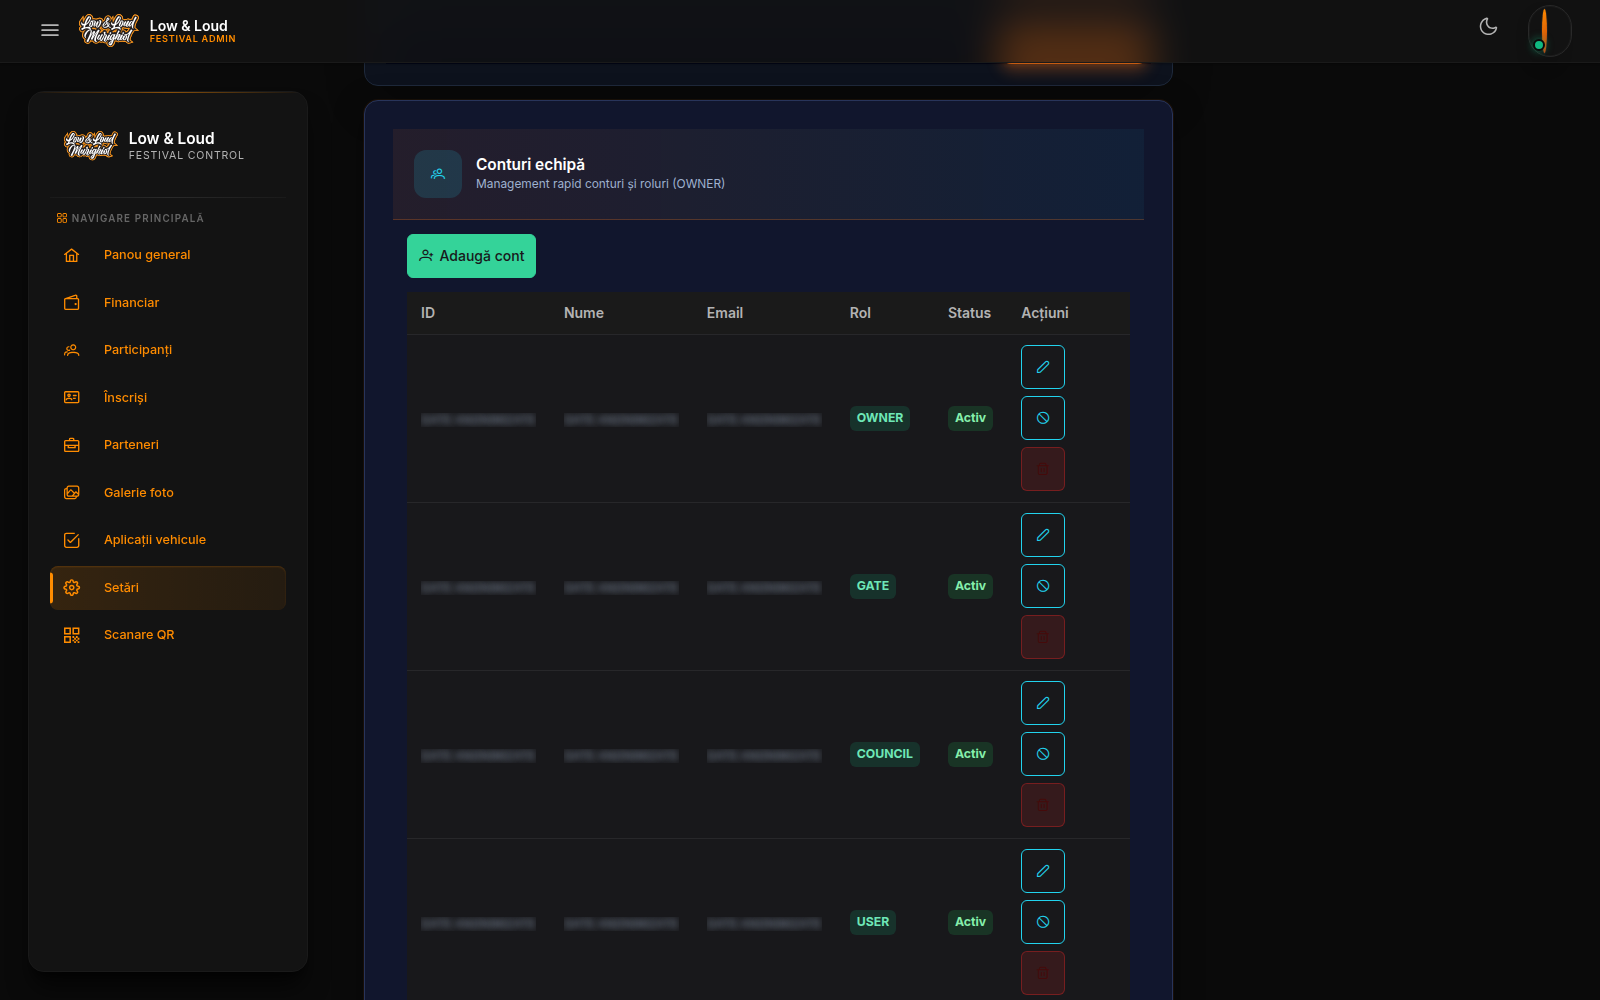The height and width of the screenshot is (1000, 1600).
Task: Delete the COUNCIL account with the red button
Action: [x=1043, y=805]
